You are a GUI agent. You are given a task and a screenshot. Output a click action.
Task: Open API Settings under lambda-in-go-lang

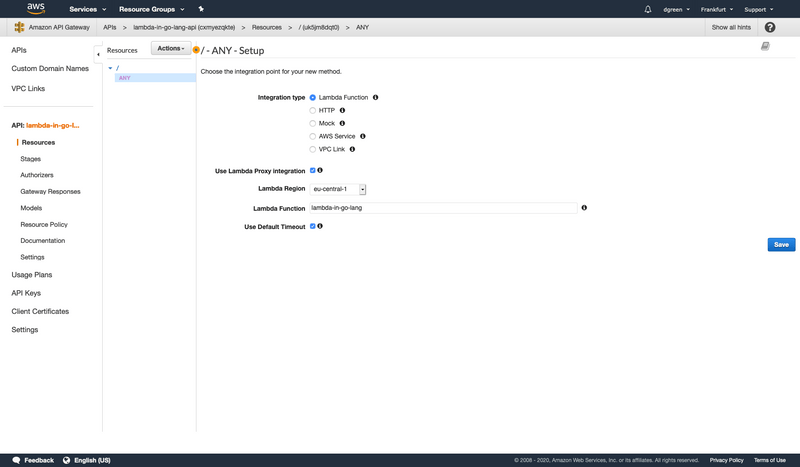pyautogui.click(x=32, y=257)
